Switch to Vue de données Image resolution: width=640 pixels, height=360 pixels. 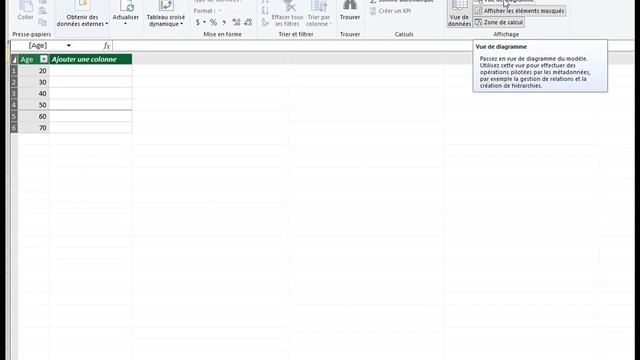459,14
